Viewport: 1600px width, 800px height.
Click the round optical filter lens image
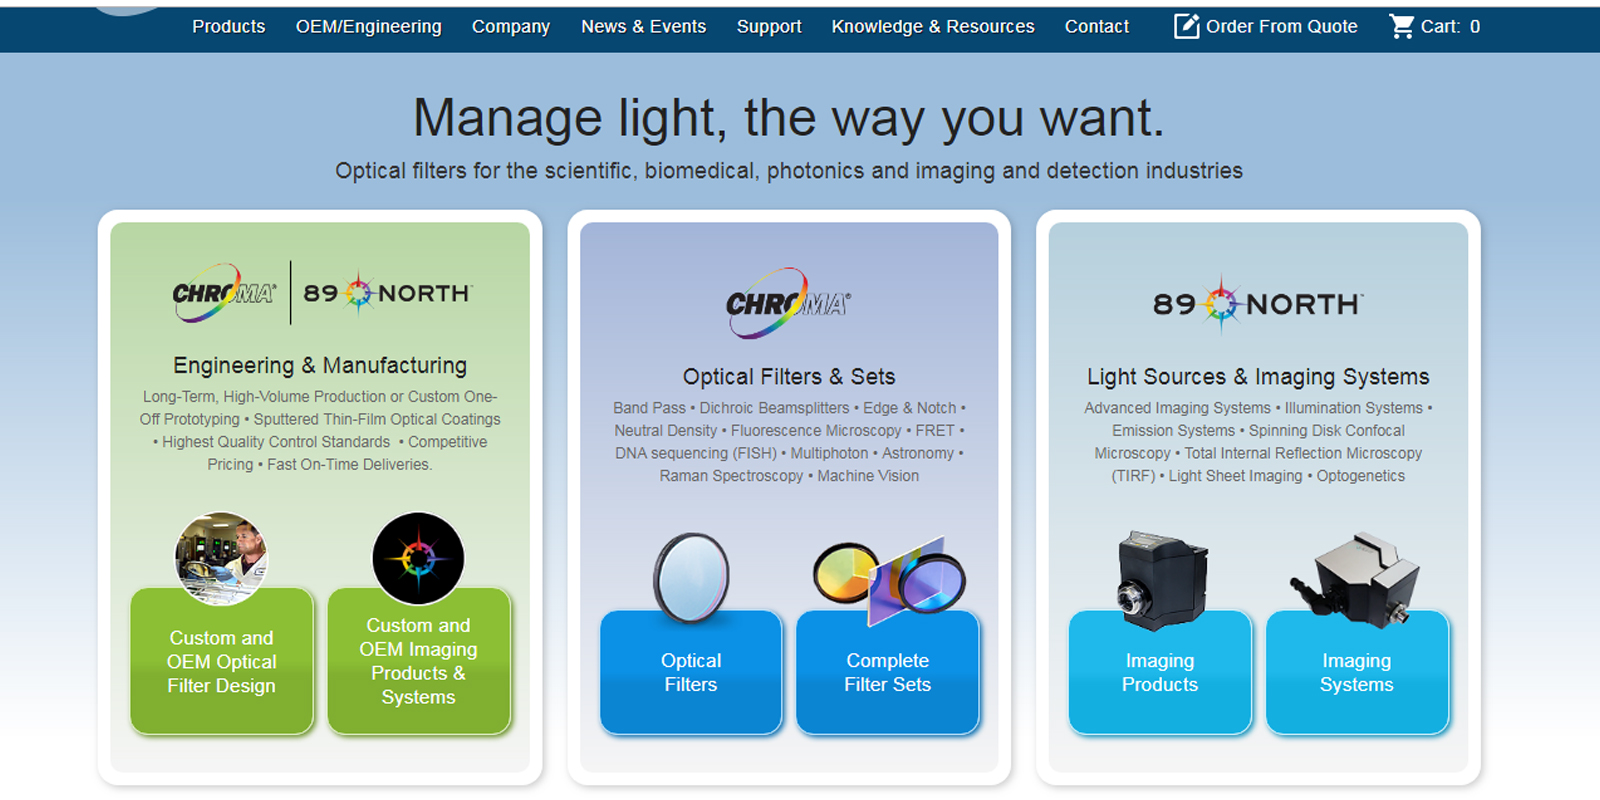pos(691,578)
